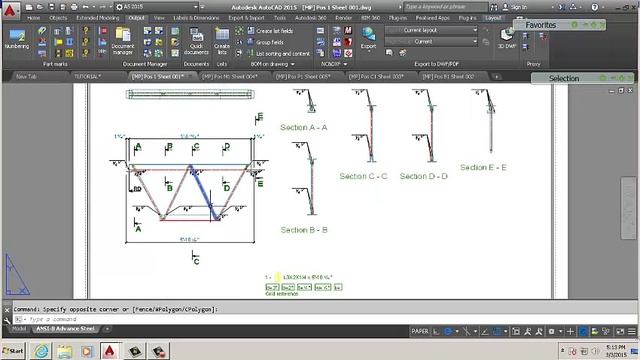This screenshot has height=360, width=640.
Task: Open the Document manager
Action: [123, 41]
